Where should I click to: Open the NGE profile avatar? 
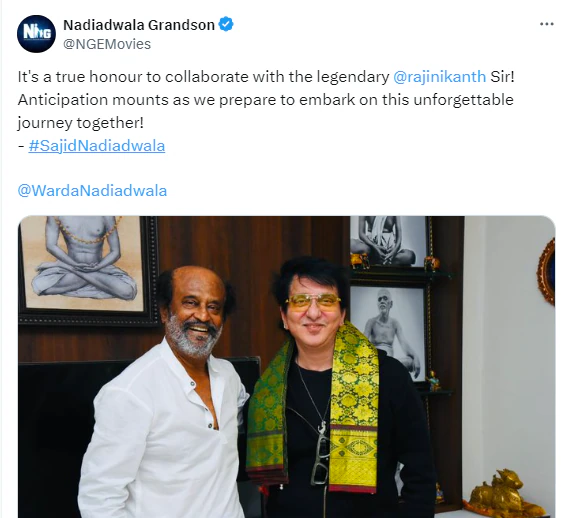point(36,34)
